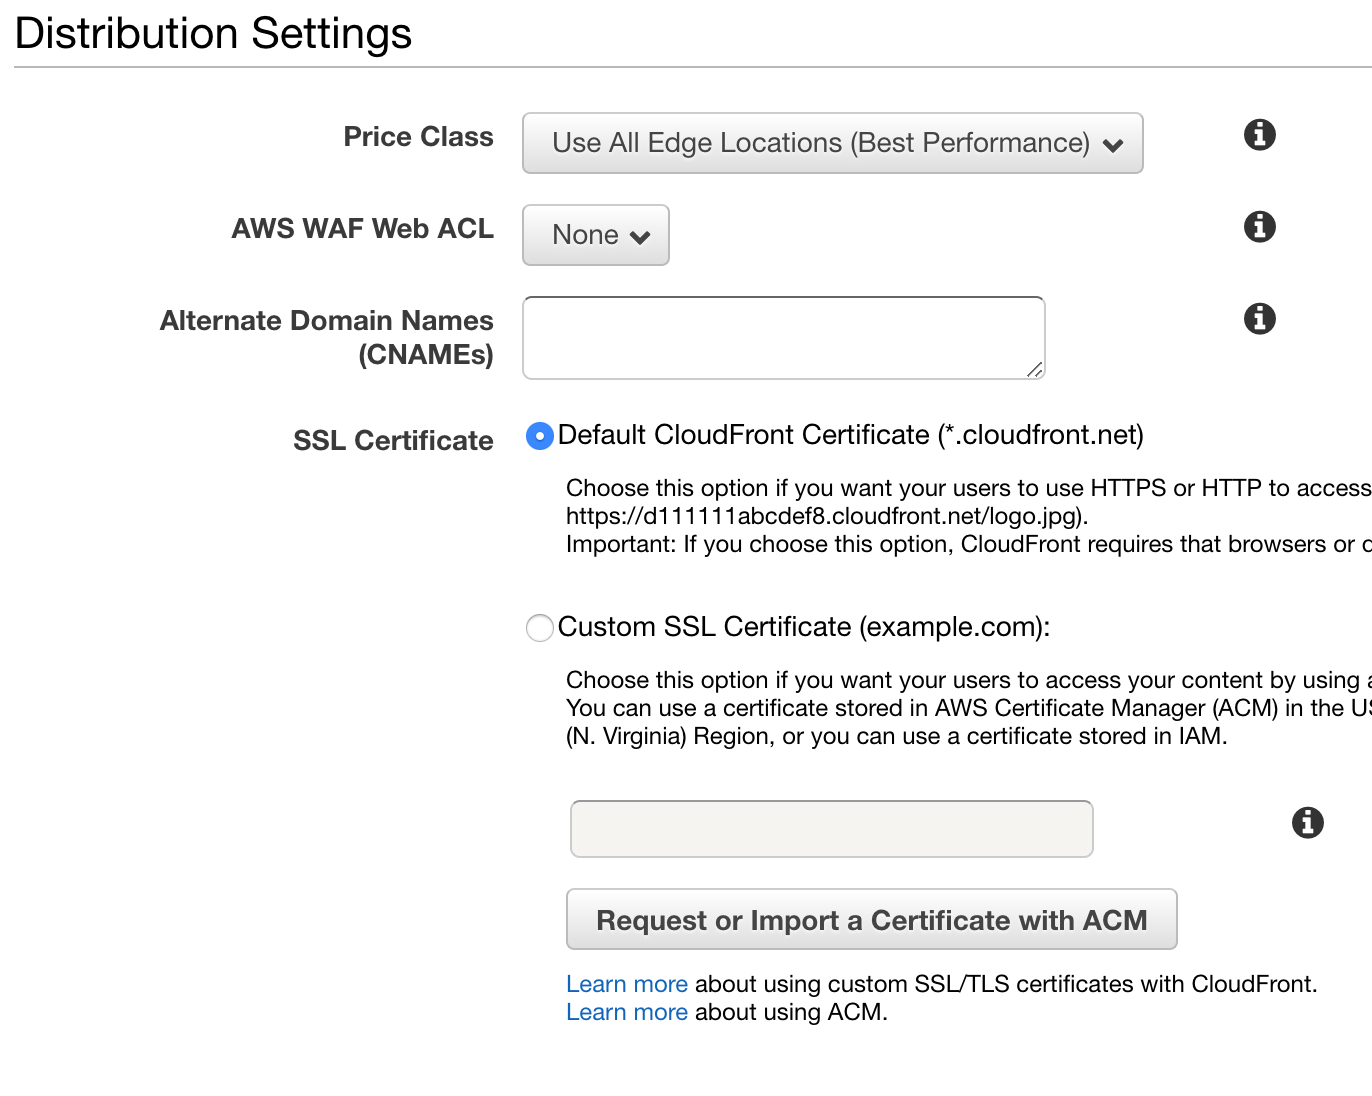Click the info icon beside AWS WAF Web ACL
The width and height of the screenshot is (1372, 1096).
pyautogui.click(x=1259, y=227)
